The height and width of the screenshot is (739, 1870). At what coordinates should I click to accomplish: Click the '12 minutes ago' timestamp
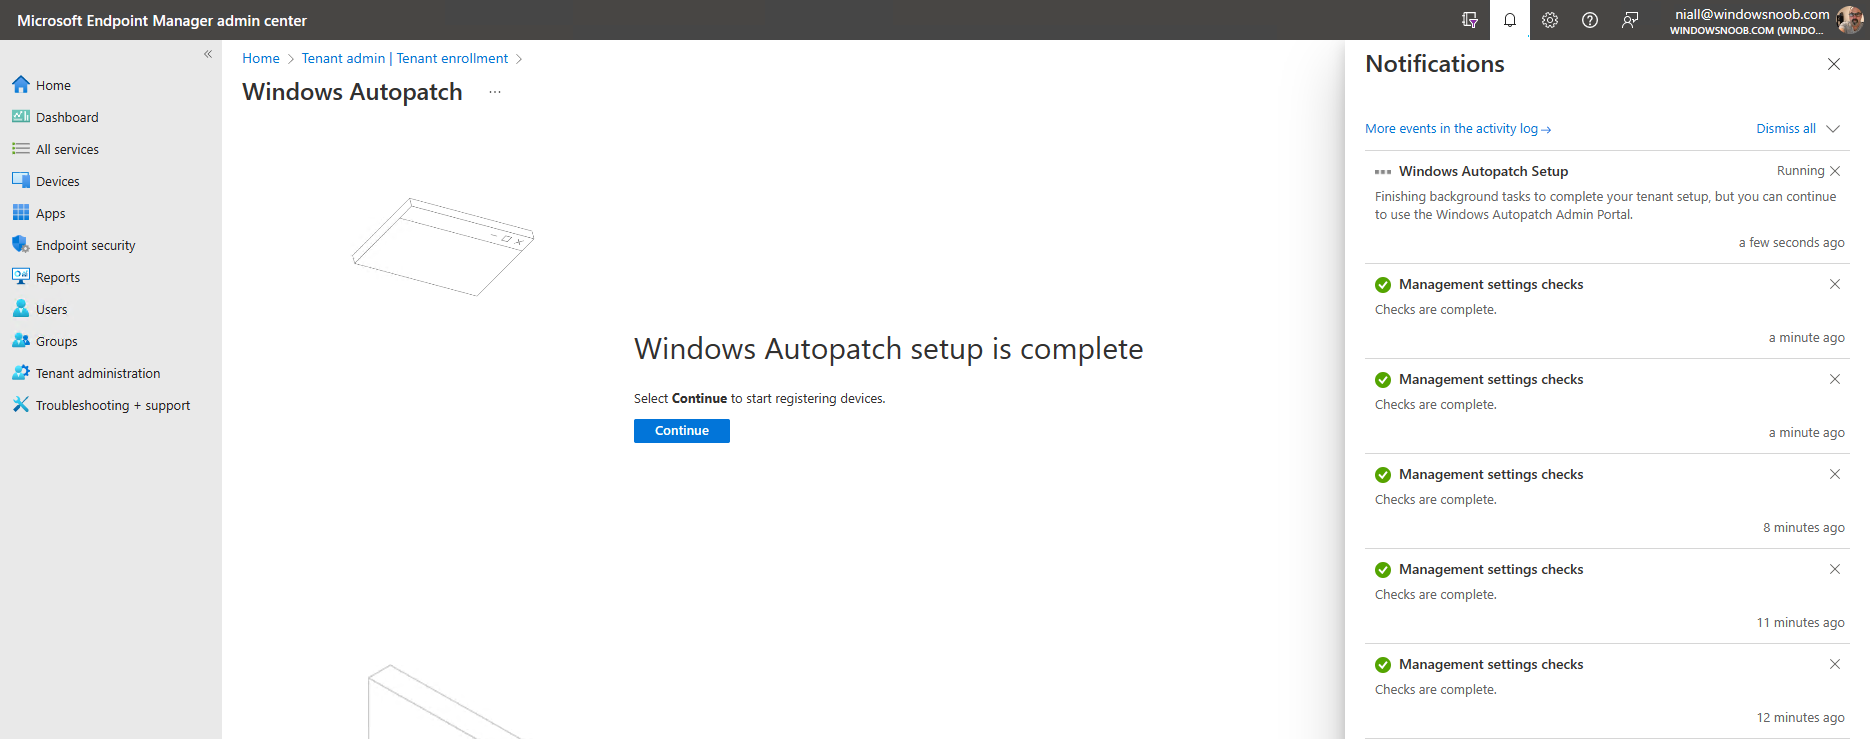coord(1801,718)
